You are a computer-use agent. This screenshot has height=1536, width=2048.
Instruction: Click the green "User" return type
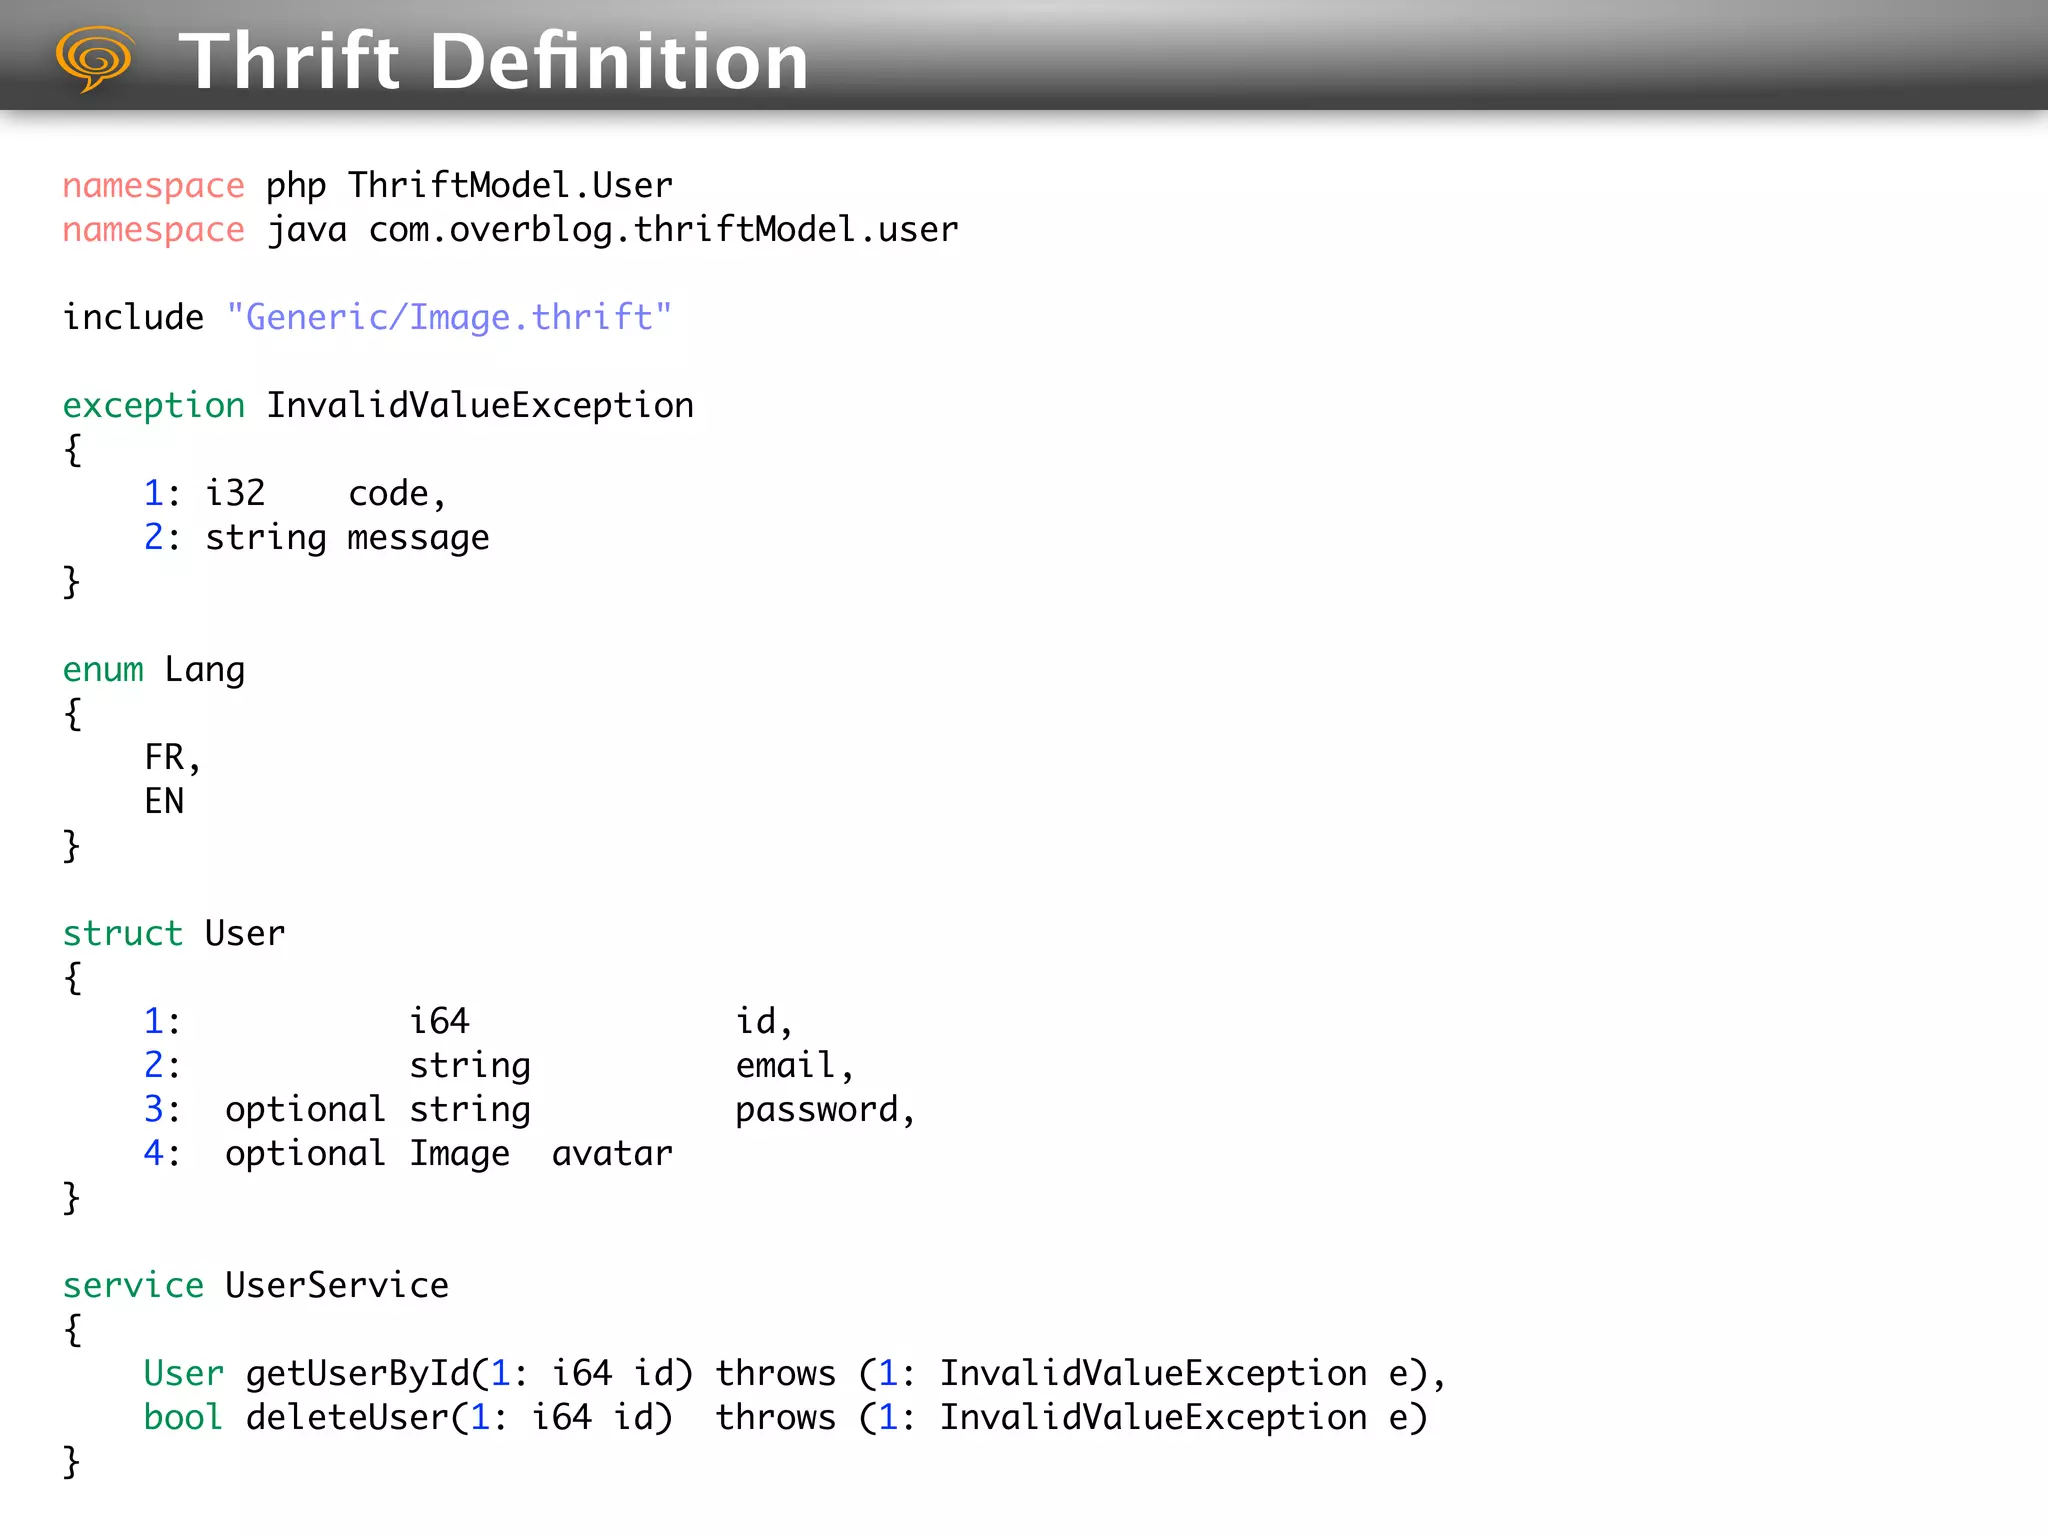pyautogui.click(x=184, y=1374)
